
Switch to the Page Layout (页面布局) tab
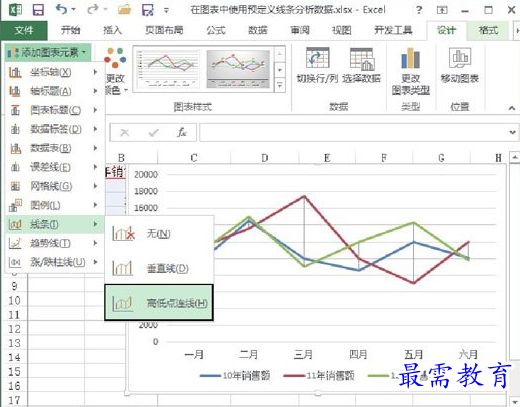(x=164, y=30)
